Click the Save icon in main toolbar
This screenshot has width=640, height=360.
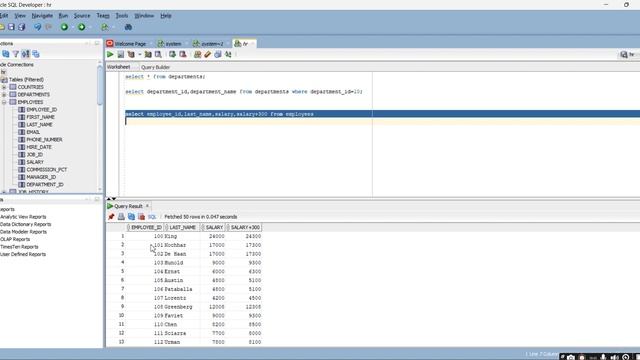(x=11, y=27)
